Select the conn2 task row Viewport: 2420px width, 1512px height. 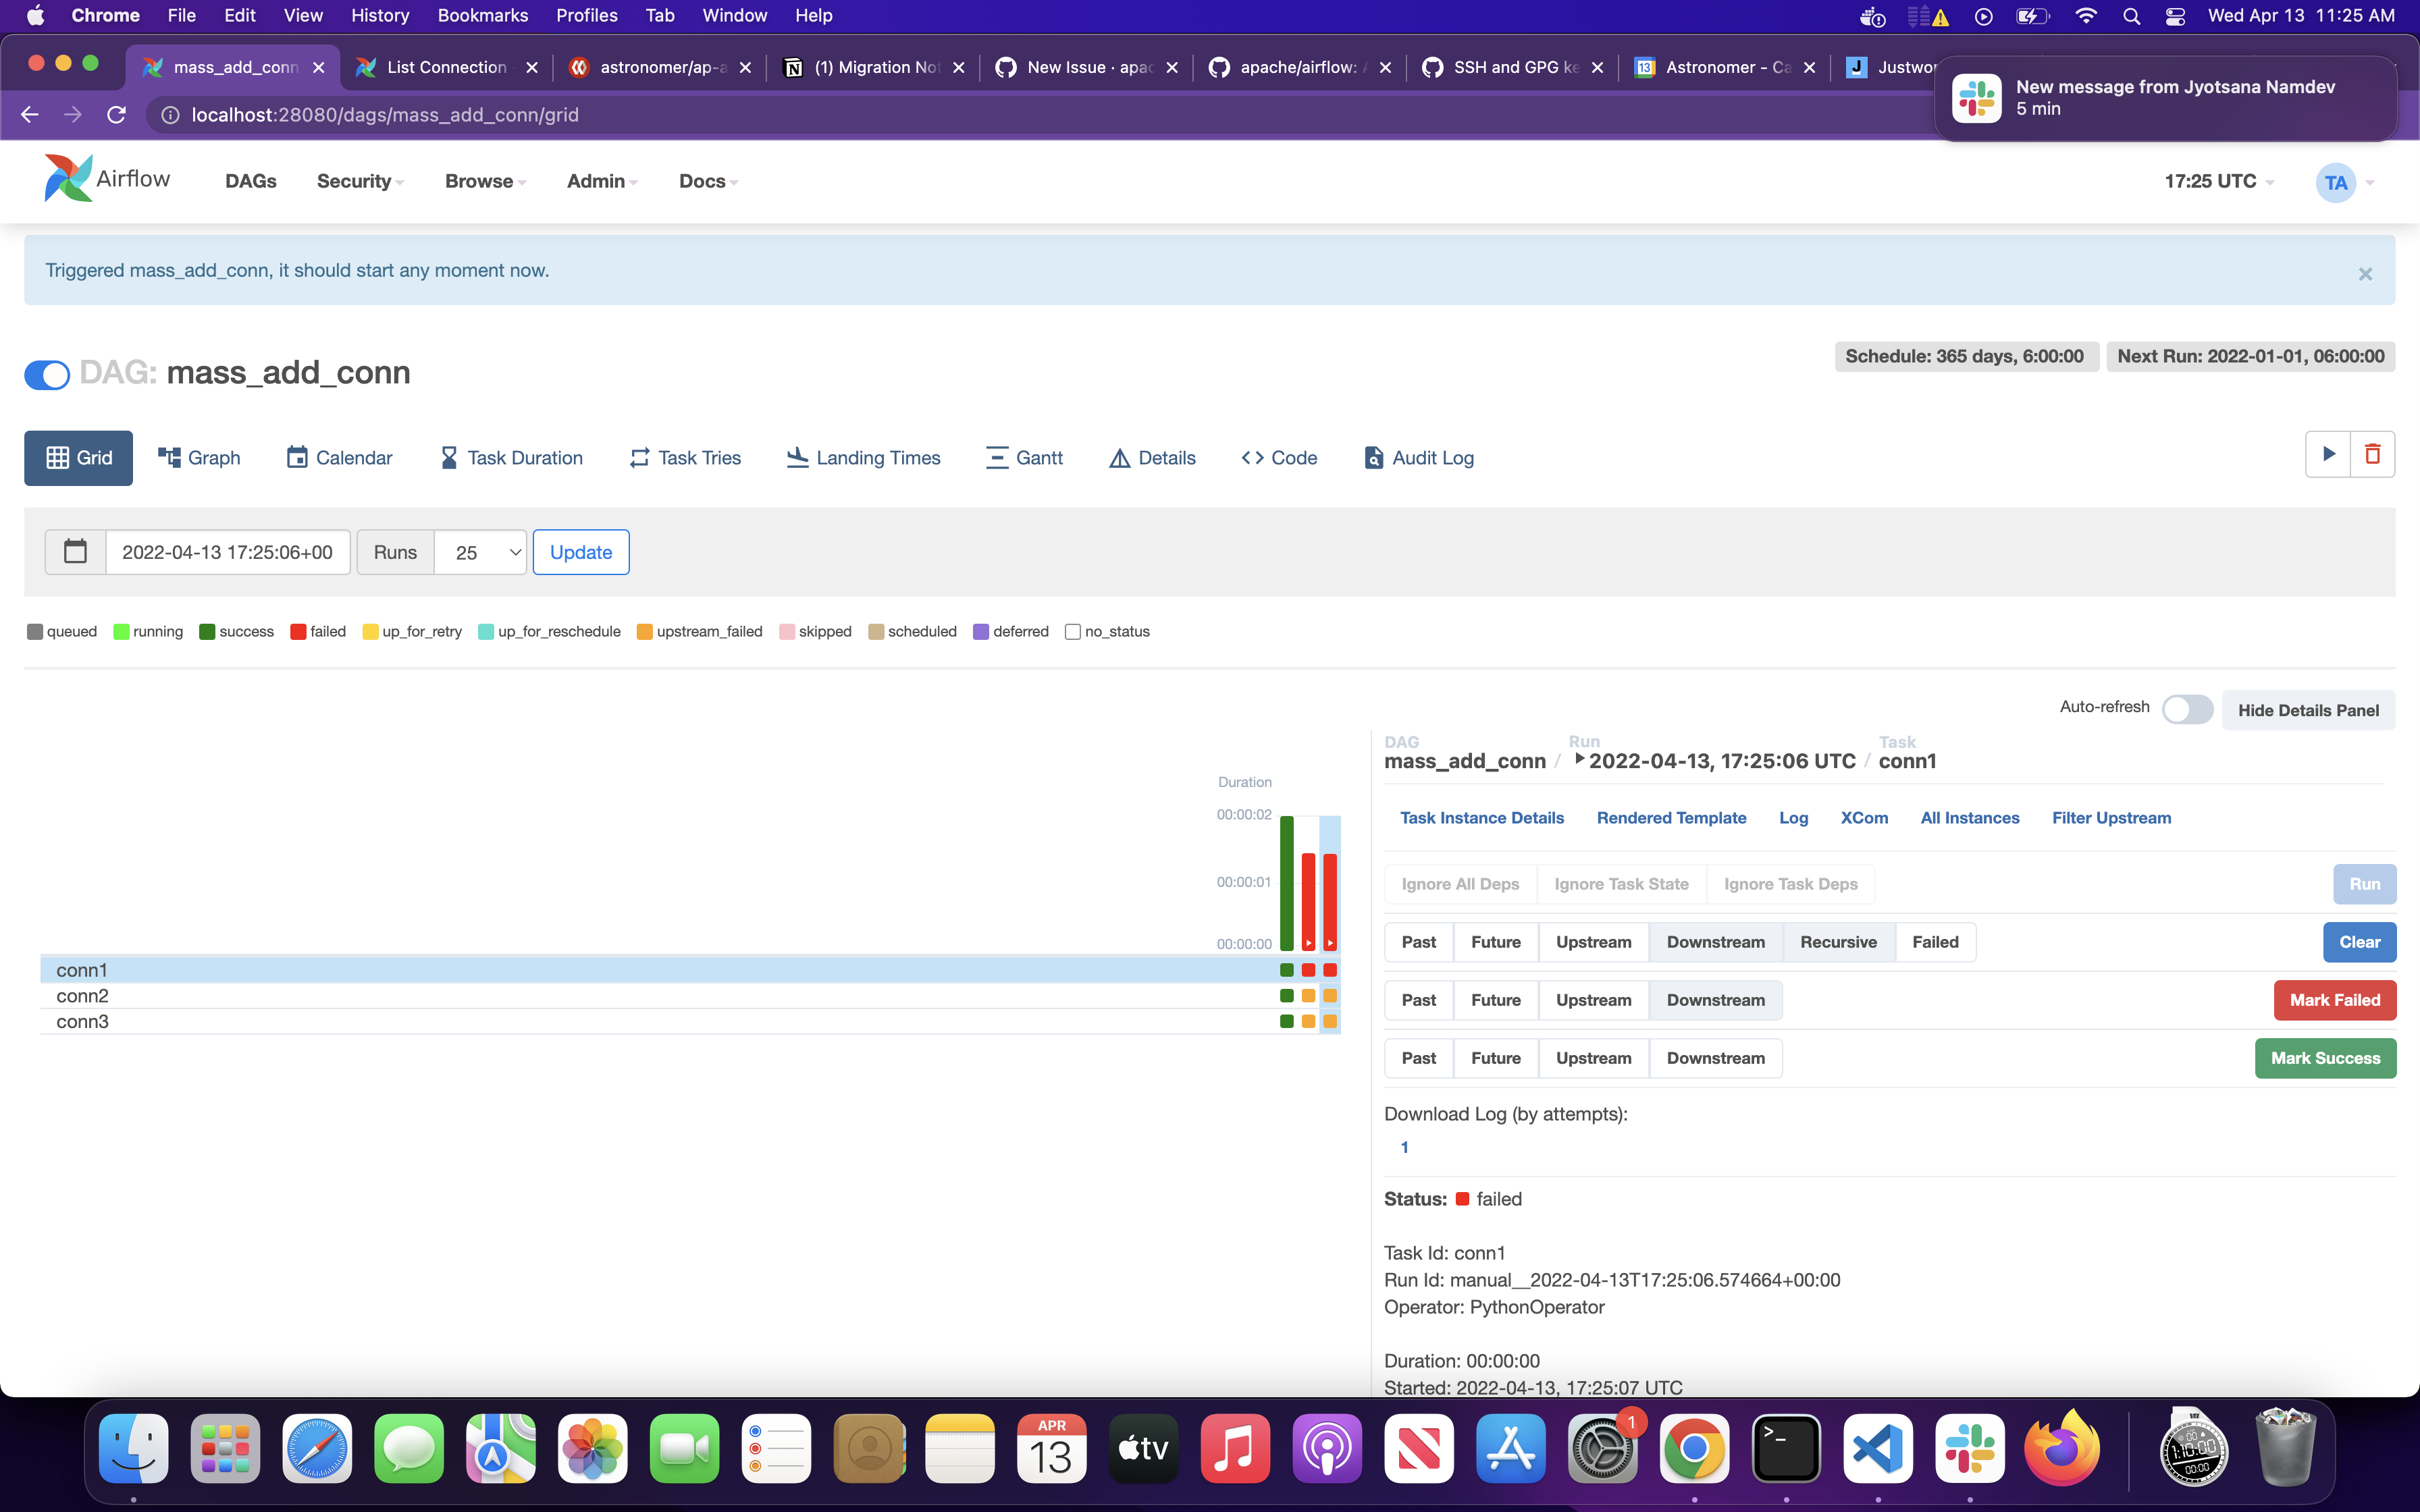click(x=83, y=996)
